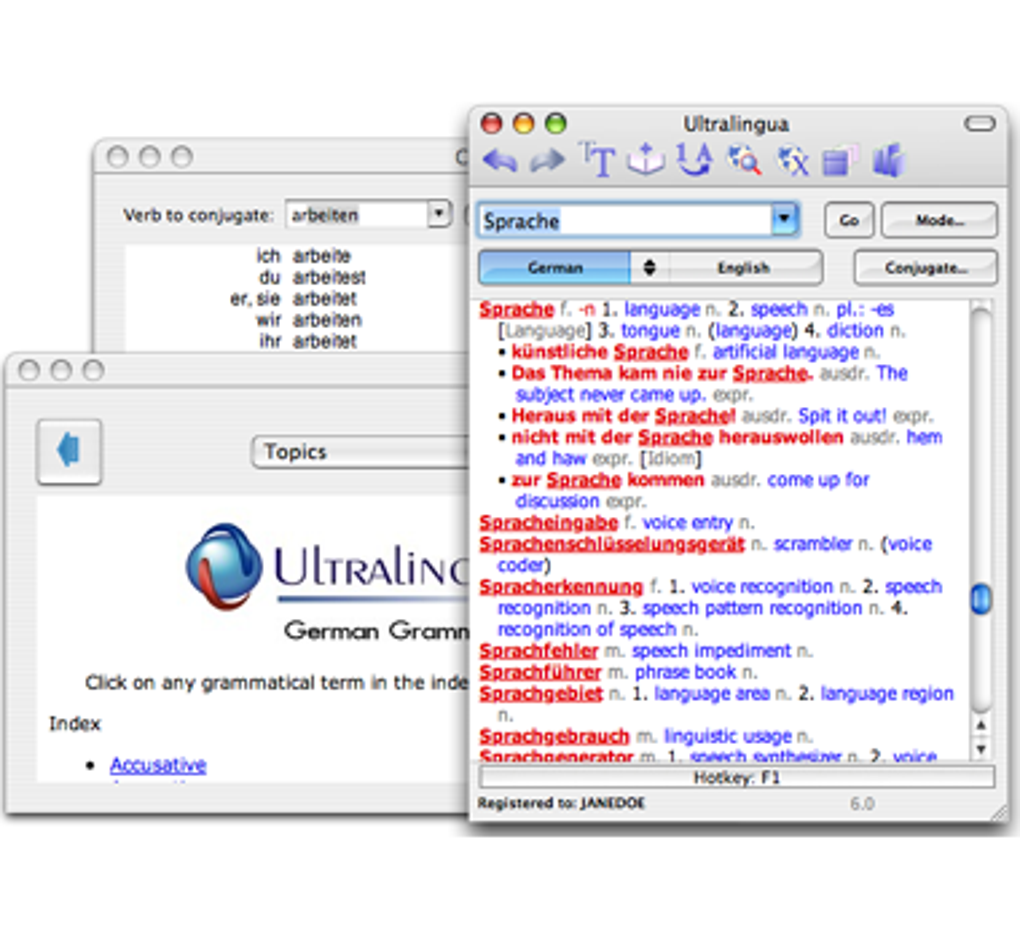Click the red Sprache headword entry

(x=517, y=309)
